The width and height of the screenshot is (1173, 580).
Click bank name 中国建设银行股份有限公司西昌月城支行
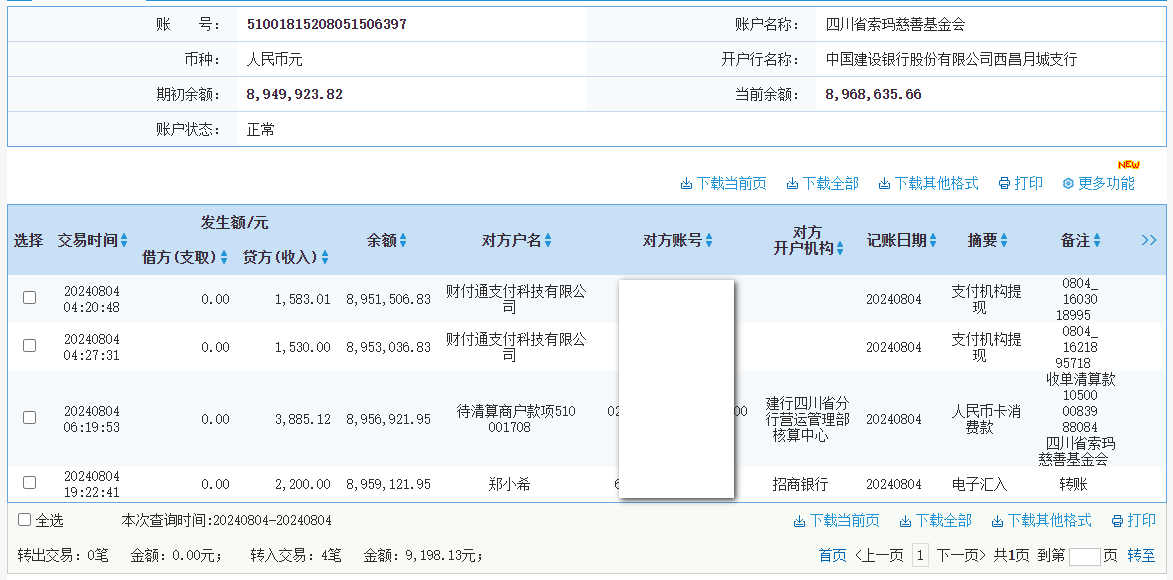pyautogui.click(x=952, y=59)
